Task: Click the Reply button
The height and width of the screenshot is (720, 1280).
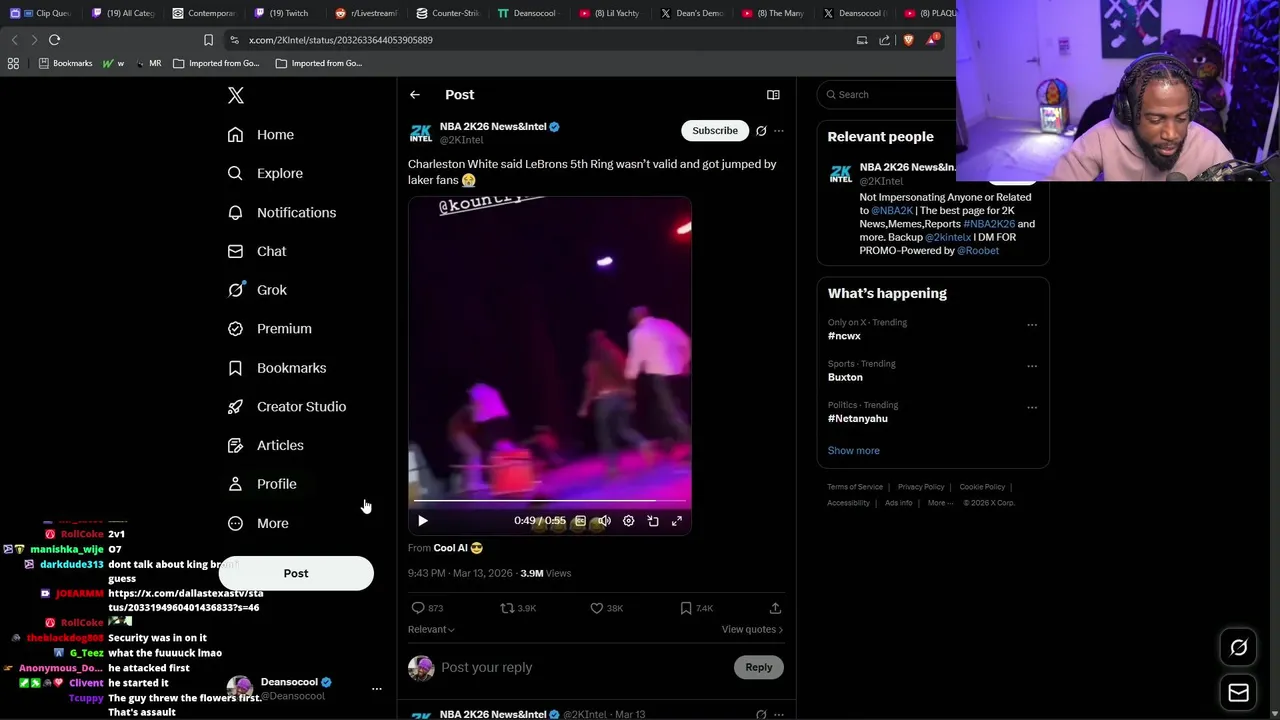Action: [x=758, y=668]
